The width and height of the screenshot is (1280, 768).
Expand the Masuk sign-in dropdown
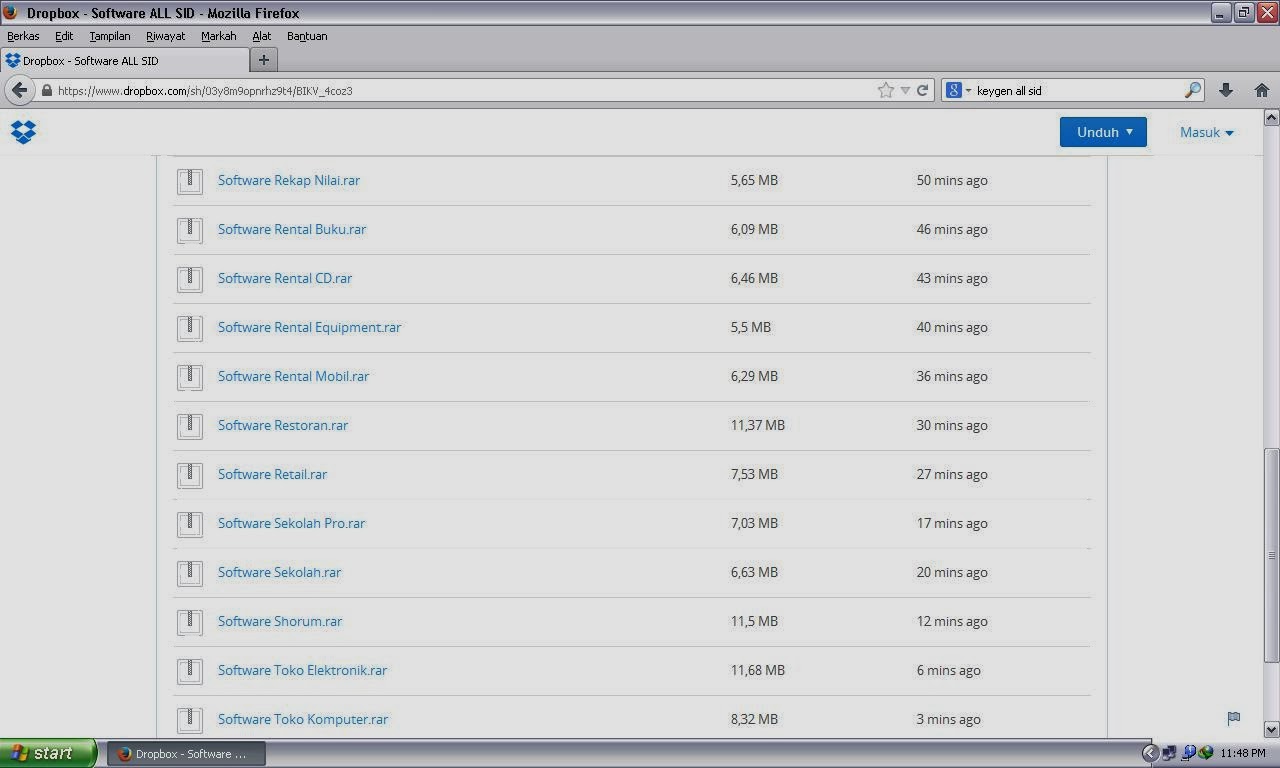pyautogui.click(x=1206, y=132)
